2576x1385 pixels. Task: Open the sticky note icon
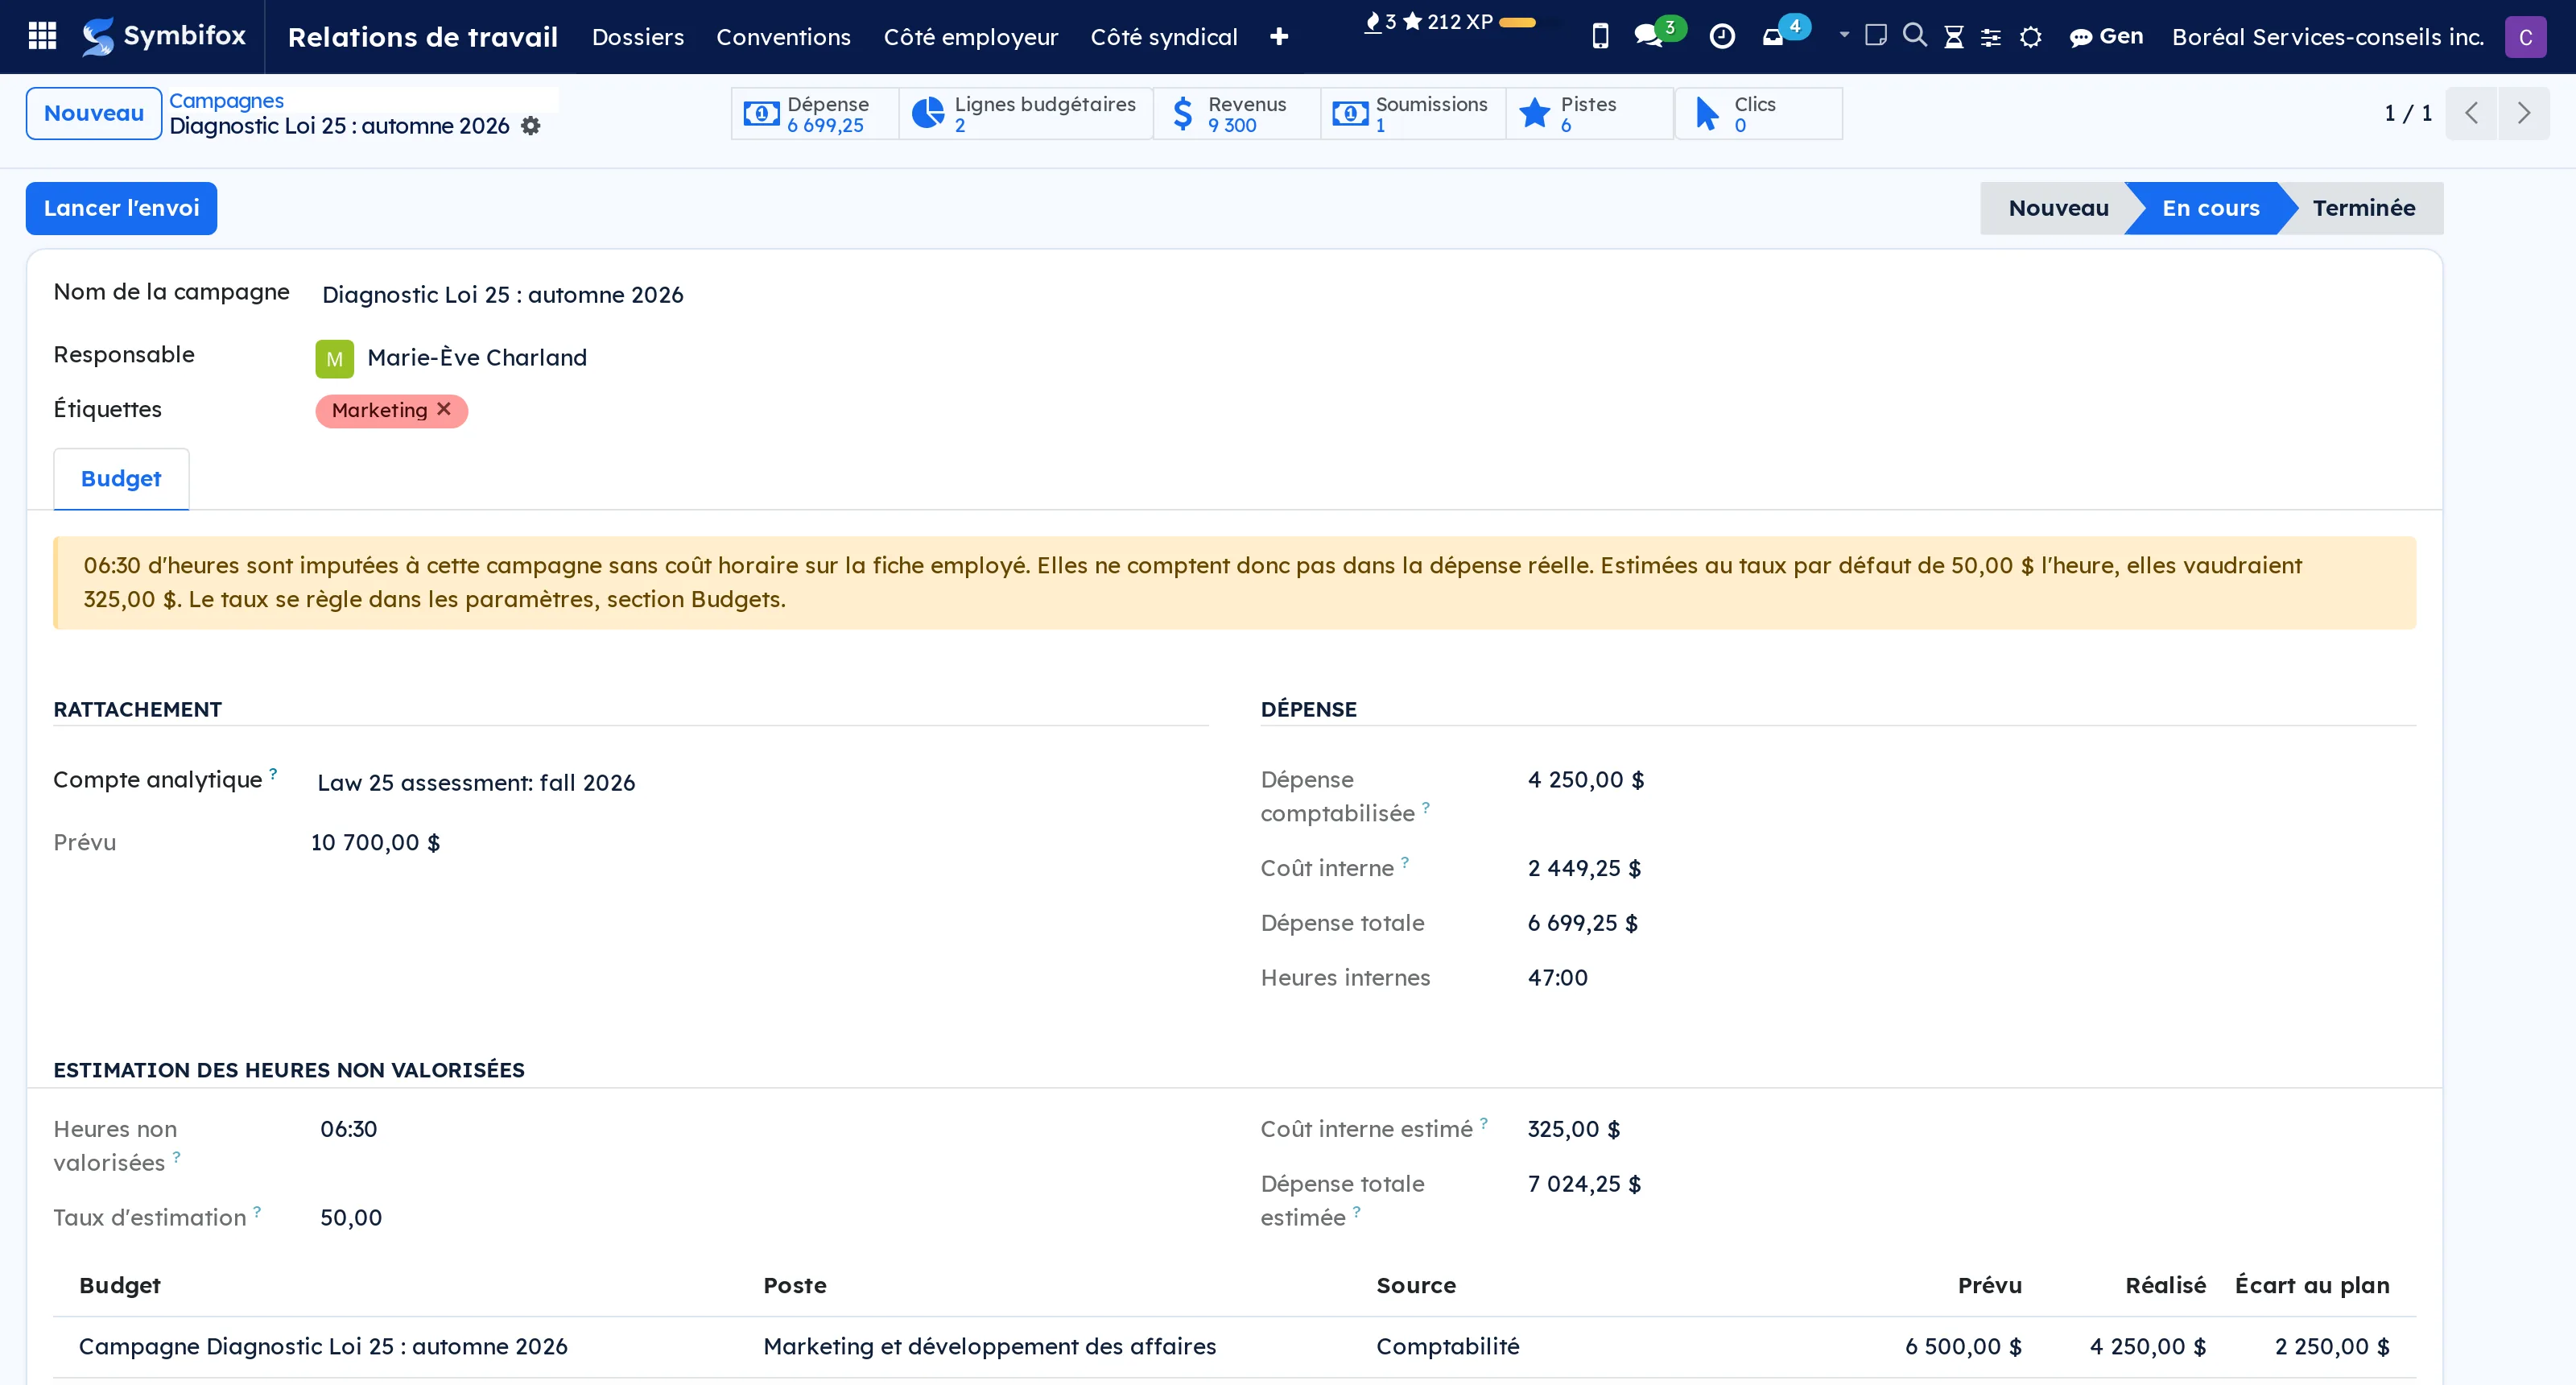point(1876,35)
